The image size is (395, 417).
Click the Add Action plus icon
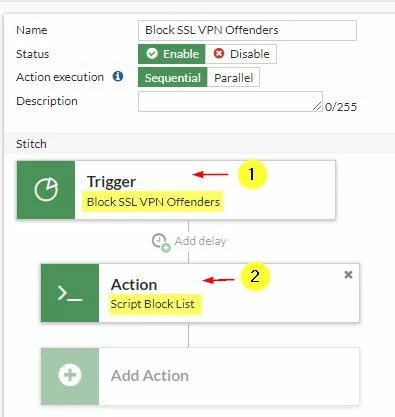coord(70,375)
